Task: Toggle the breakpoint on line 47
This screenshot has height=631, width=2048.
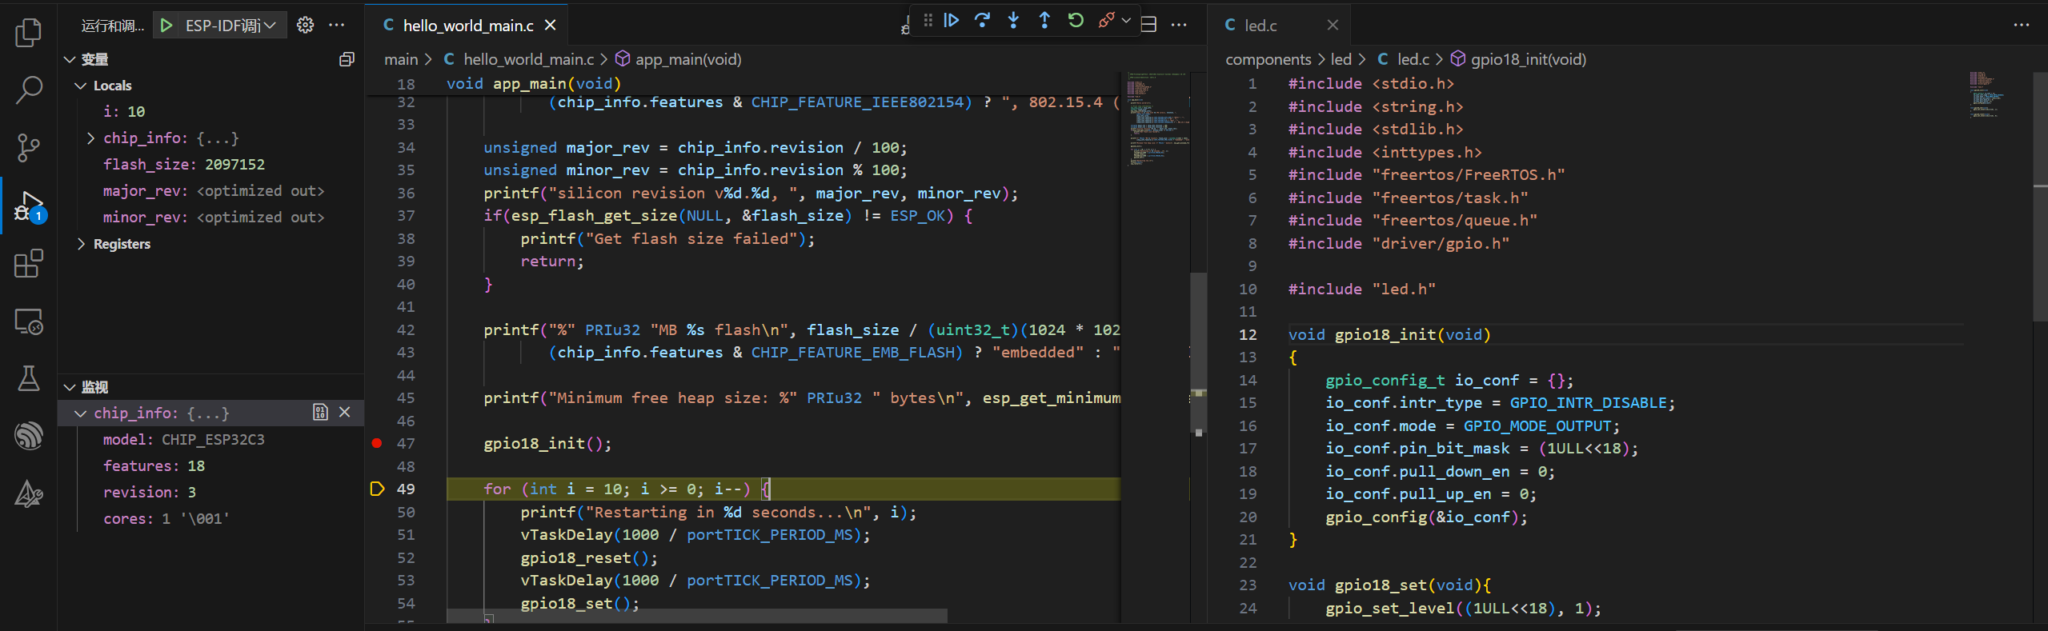Action: click(x=377, y=443)
